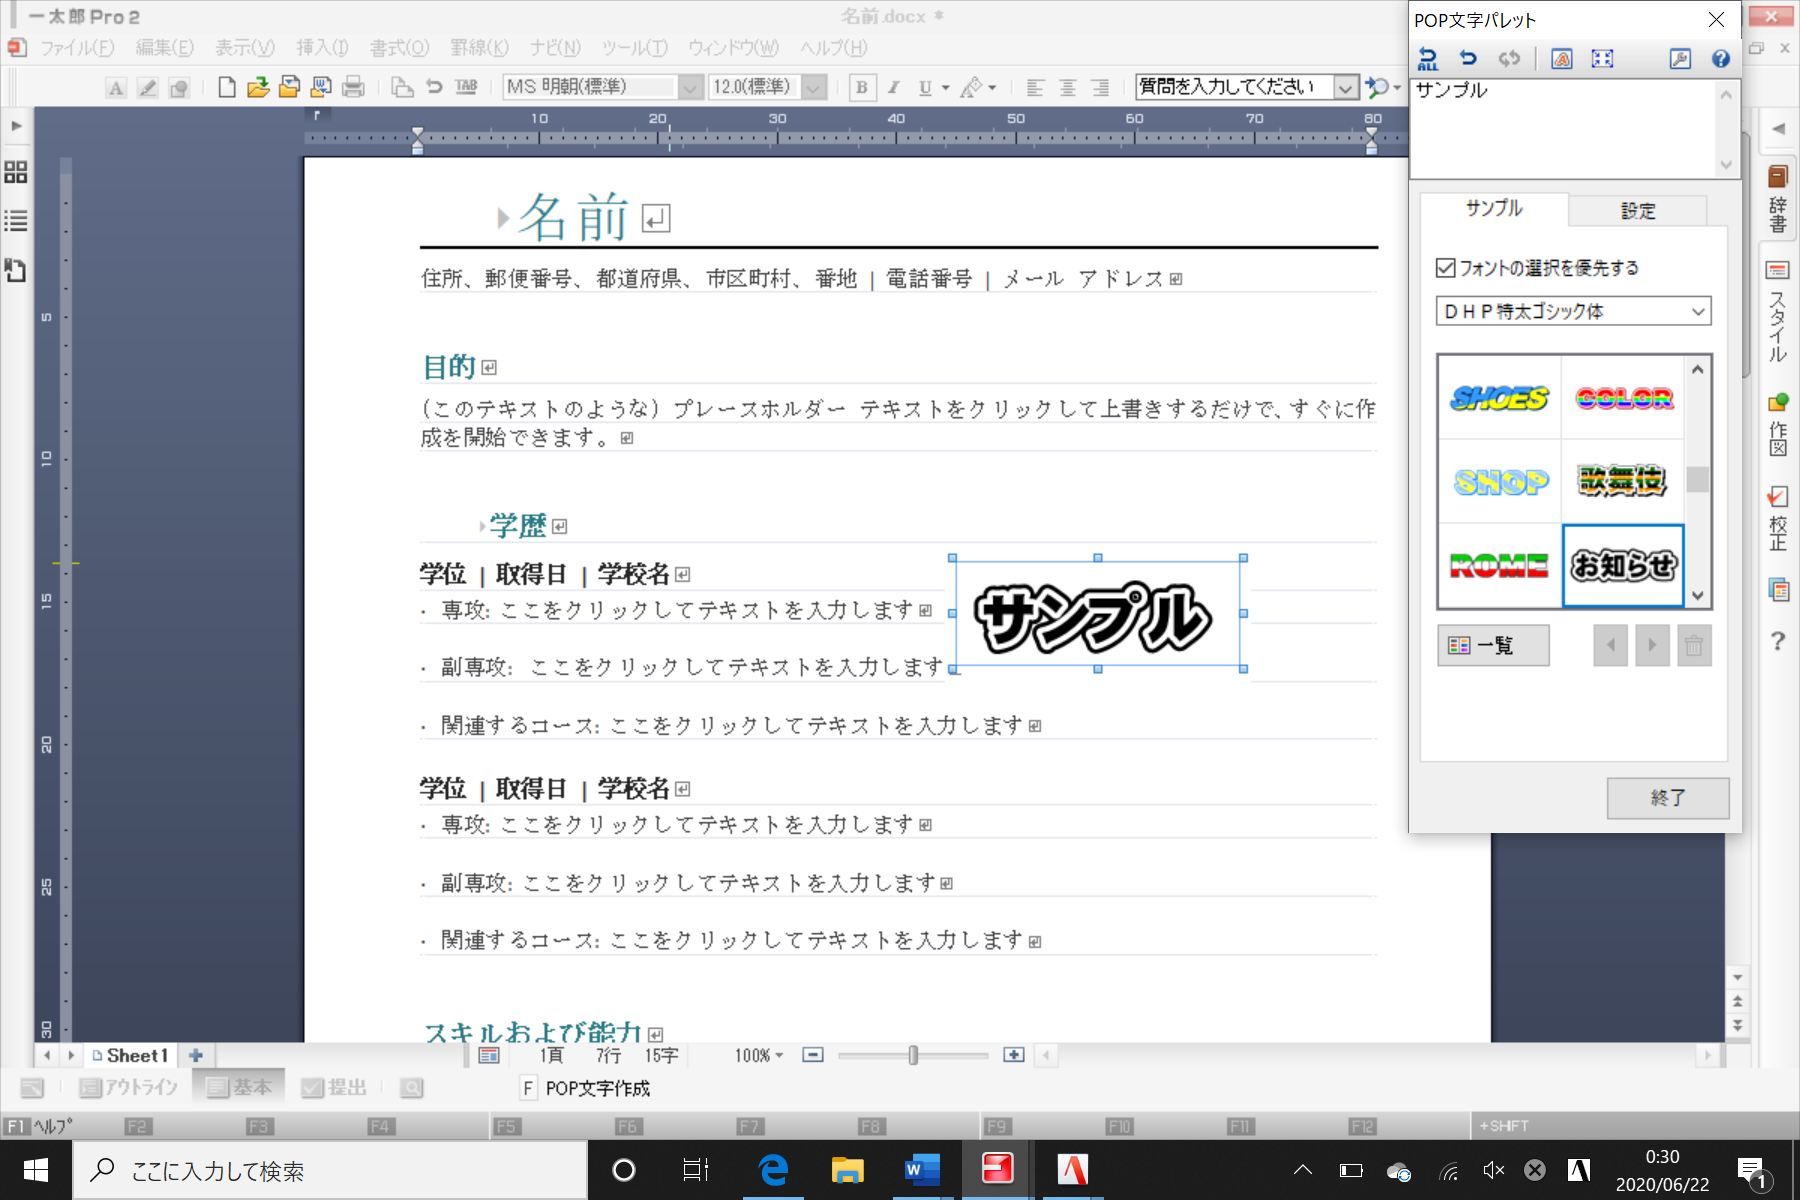Viewport: 1800px width, 1200px height.
Task: Expand the question box history dropdown arrow
Action: point(1346,87)
